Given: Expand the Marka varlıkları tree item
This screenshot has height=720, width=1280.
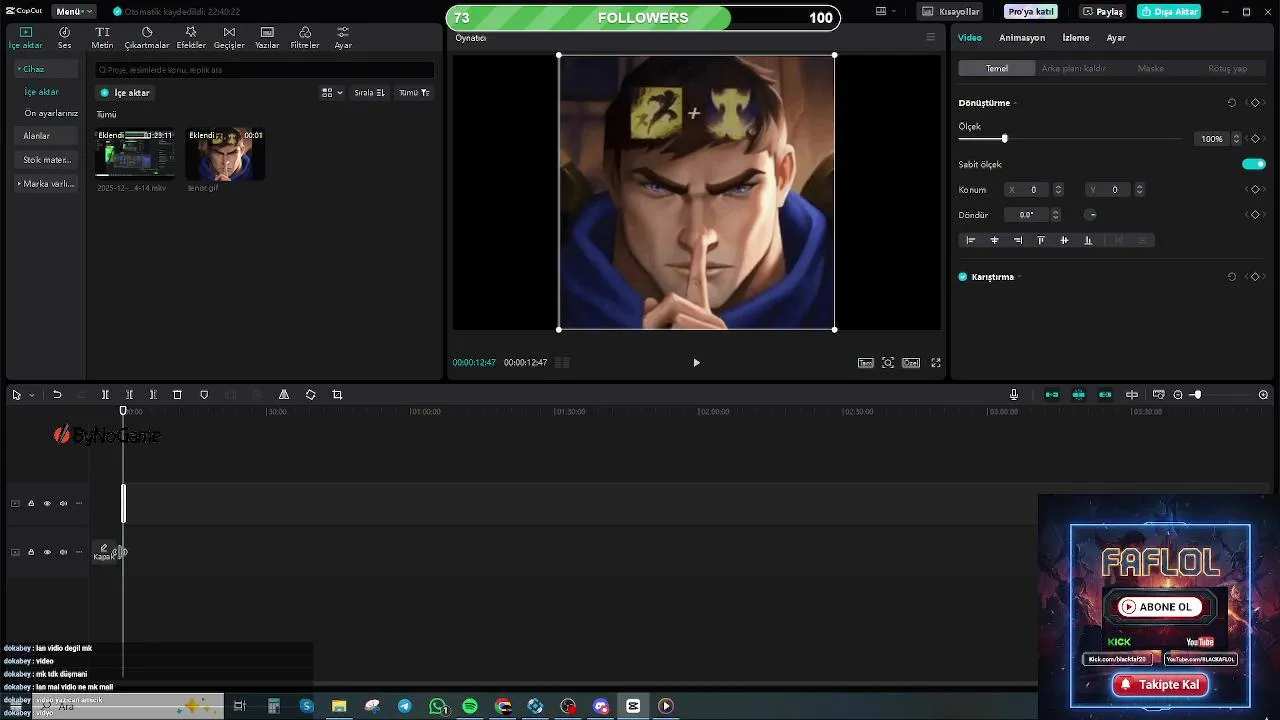Looking at the screenshot, I should click(x=18, y=184).
